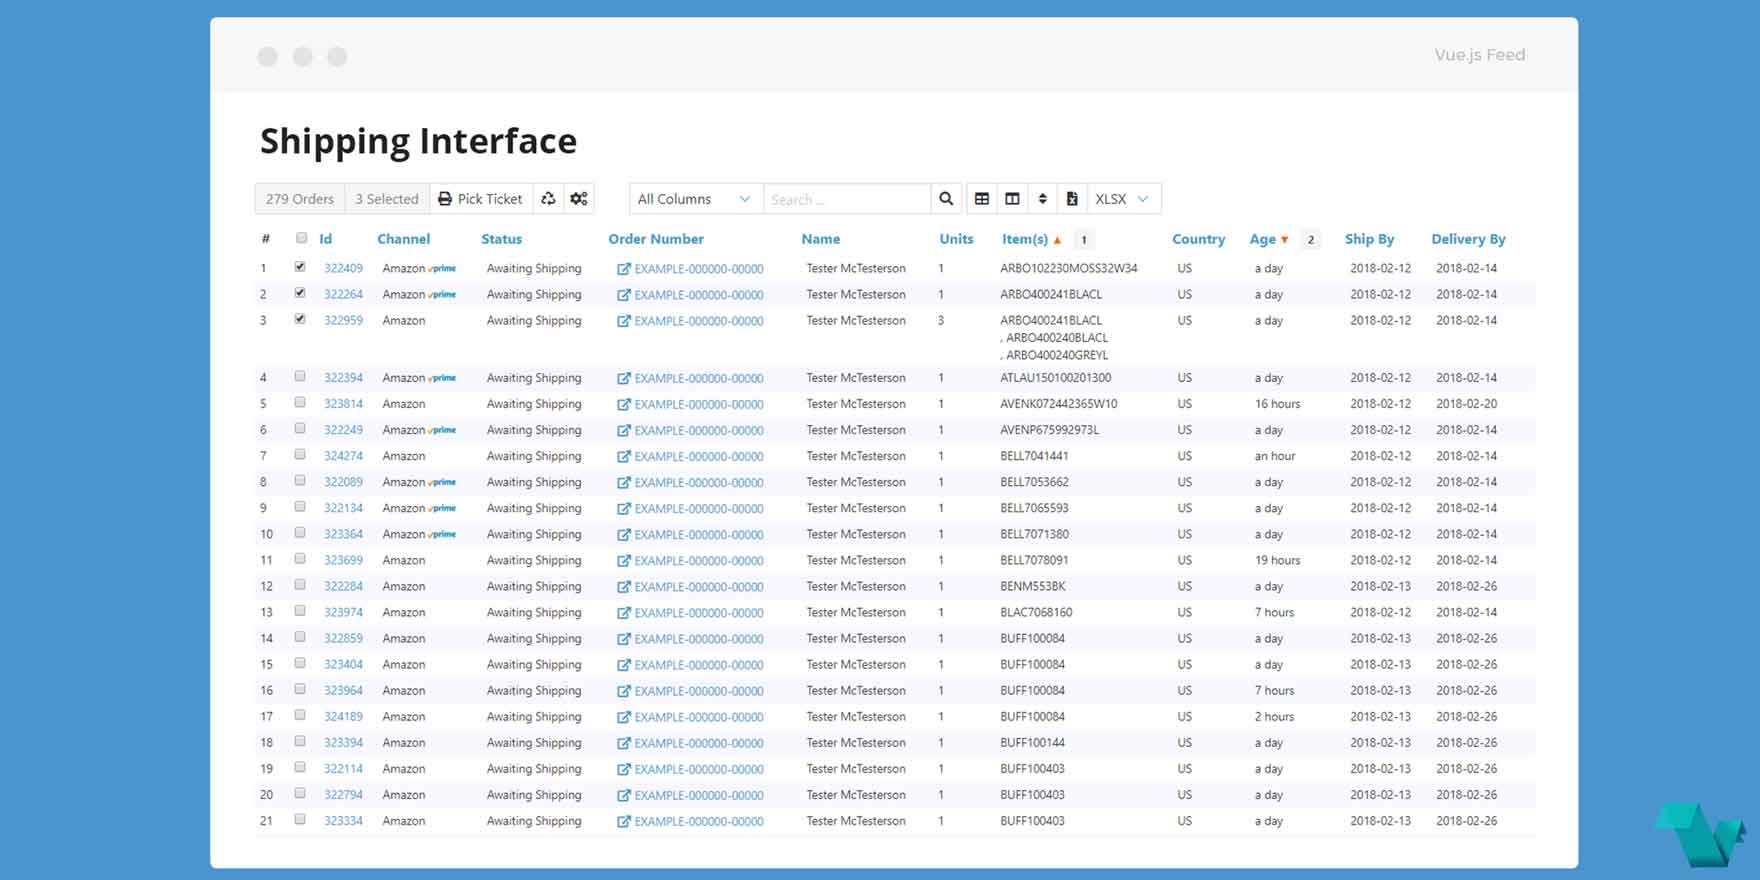Click the recycle refresh icon

tap(548, 199)
